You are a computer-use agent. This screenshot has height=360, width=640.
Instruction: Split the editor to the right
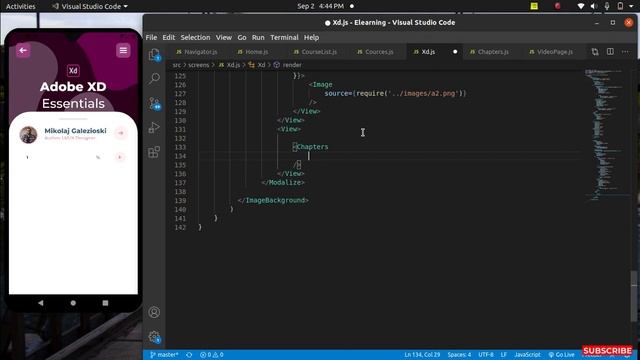coord(610,52)
